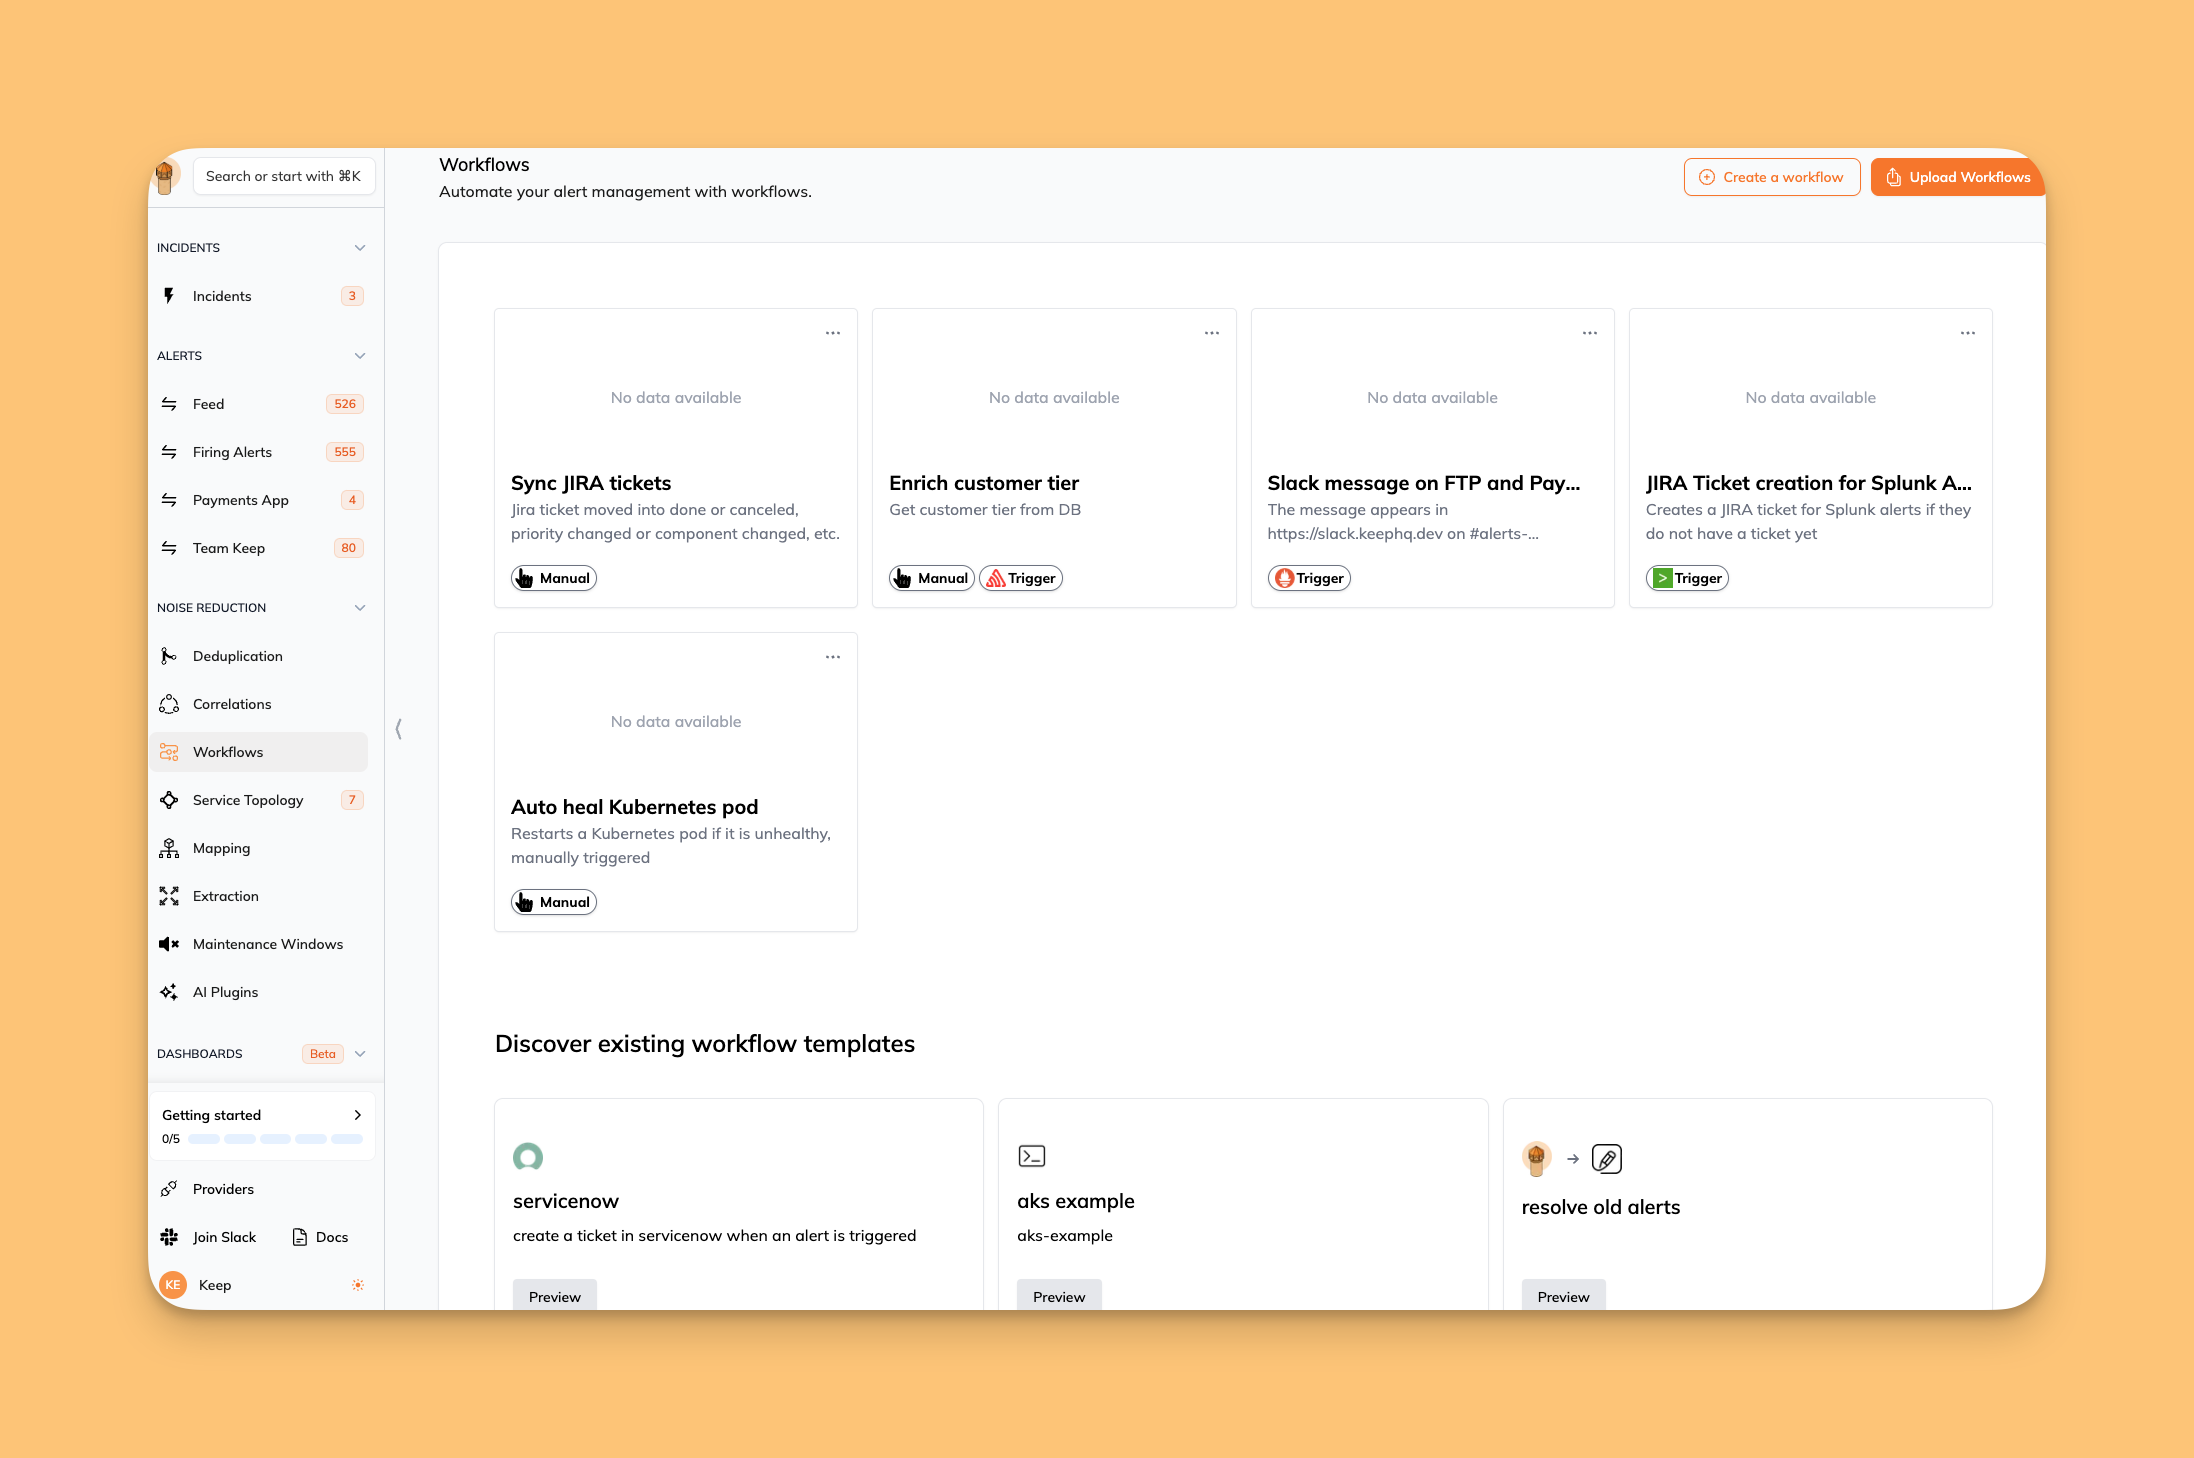
Task: Open options menu on JIRA Ticket creation card
Action: (1968, 333)
